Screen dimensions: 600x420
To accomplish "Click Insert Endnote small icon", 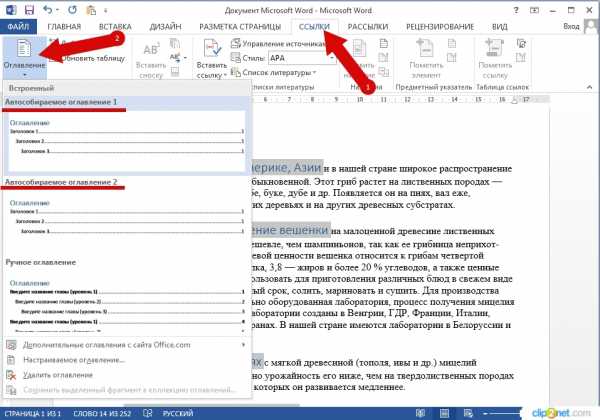I will (174, 44).
